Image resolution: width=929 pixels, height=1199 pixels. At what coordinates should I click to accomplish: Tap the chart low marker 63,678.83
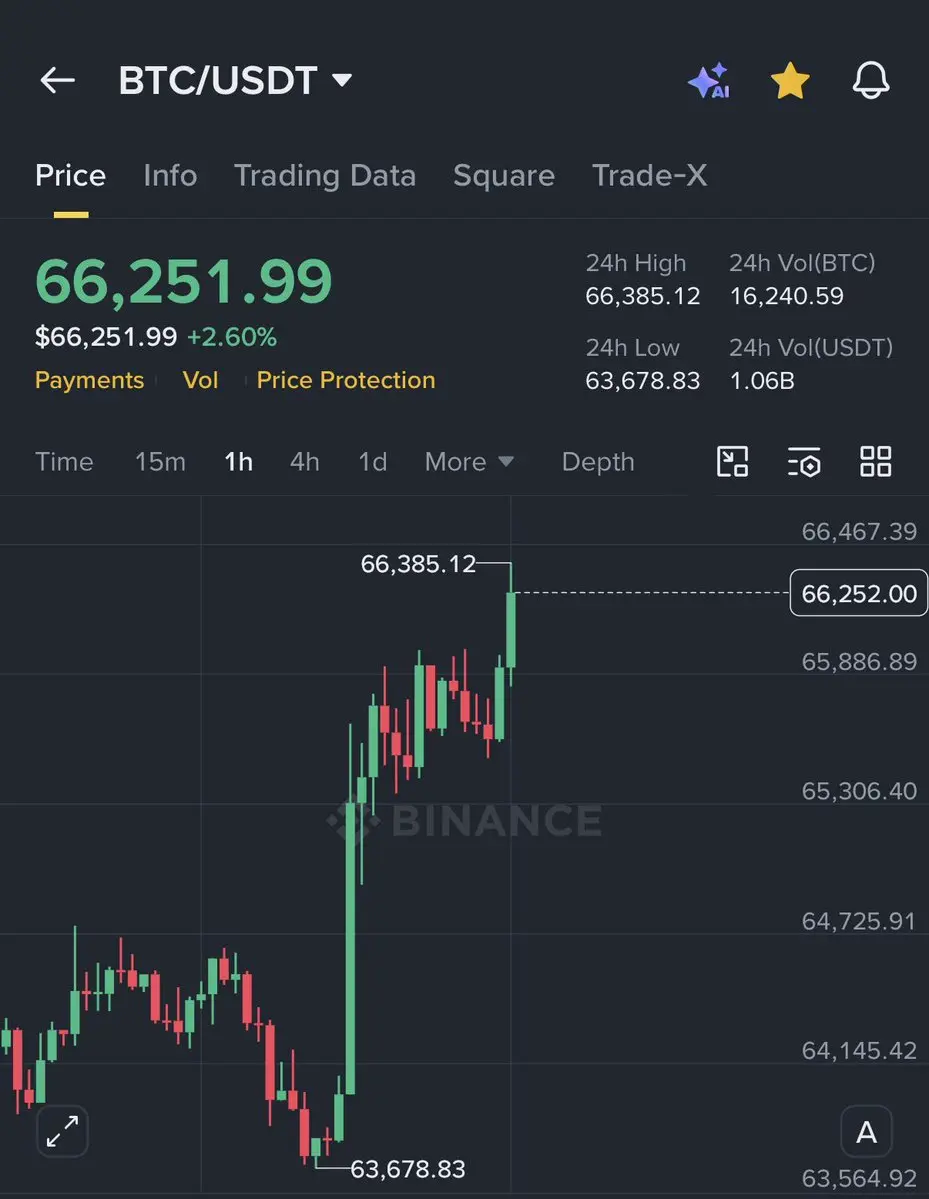408,1169
